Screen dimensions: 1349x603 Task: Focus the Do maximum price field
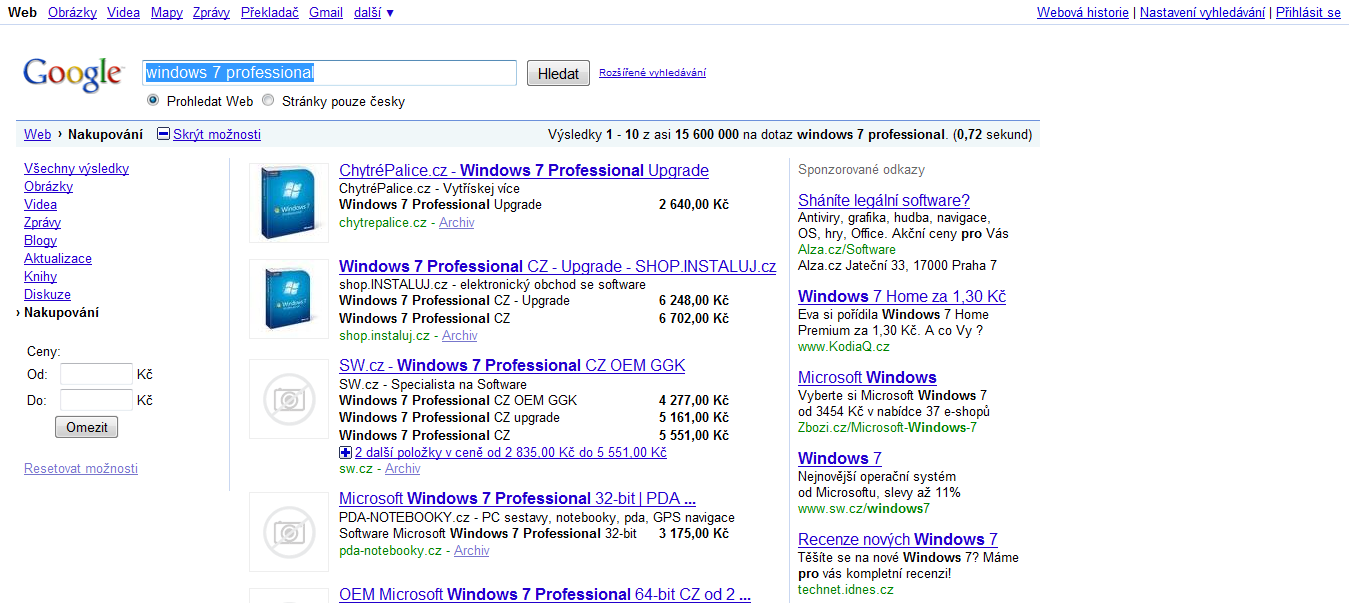click(x=96, y=400)
